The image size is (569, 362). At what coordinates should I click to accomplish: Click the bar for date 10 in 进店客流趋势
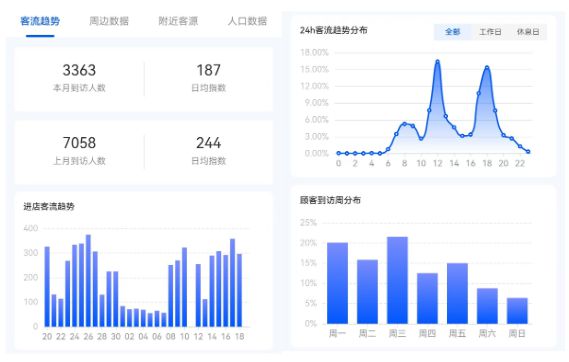(184, 287)
